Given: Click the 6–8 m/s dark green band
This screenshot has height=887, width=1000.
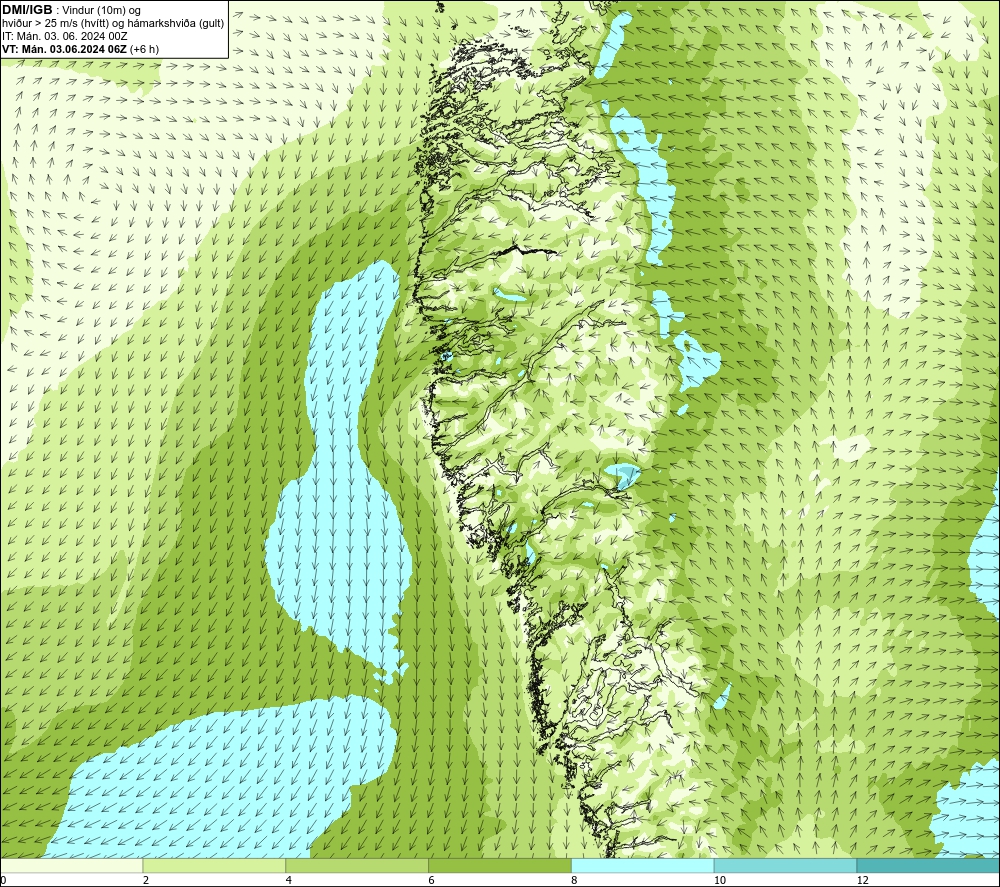Looking at the screenshot, I should pyautogui.click(x=500, y=865).
